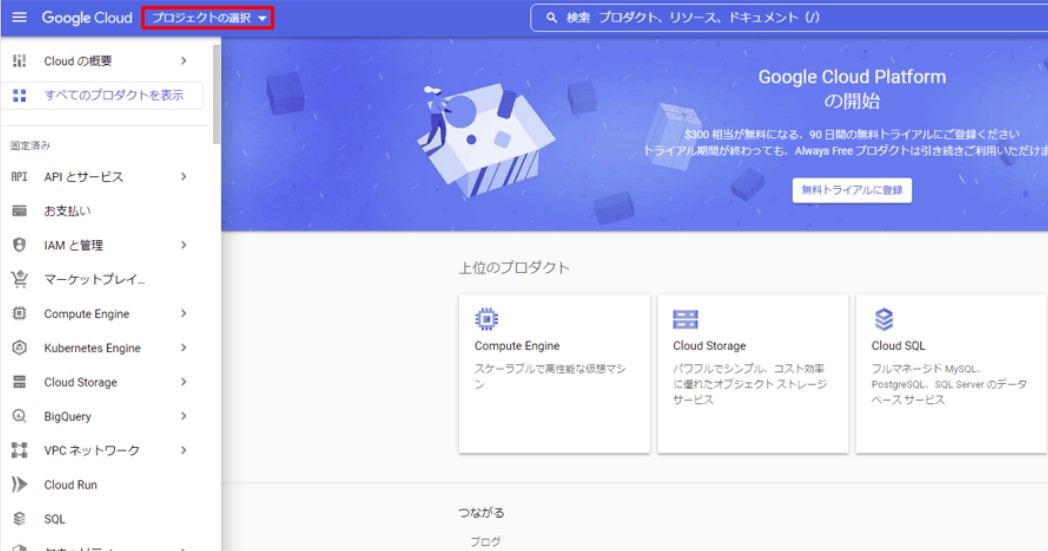Image resolution: width=1048 pixels, height=551 pixels.
Task: Expand the VPC ネットワーク submenu chevron
Action: [183, 450]
